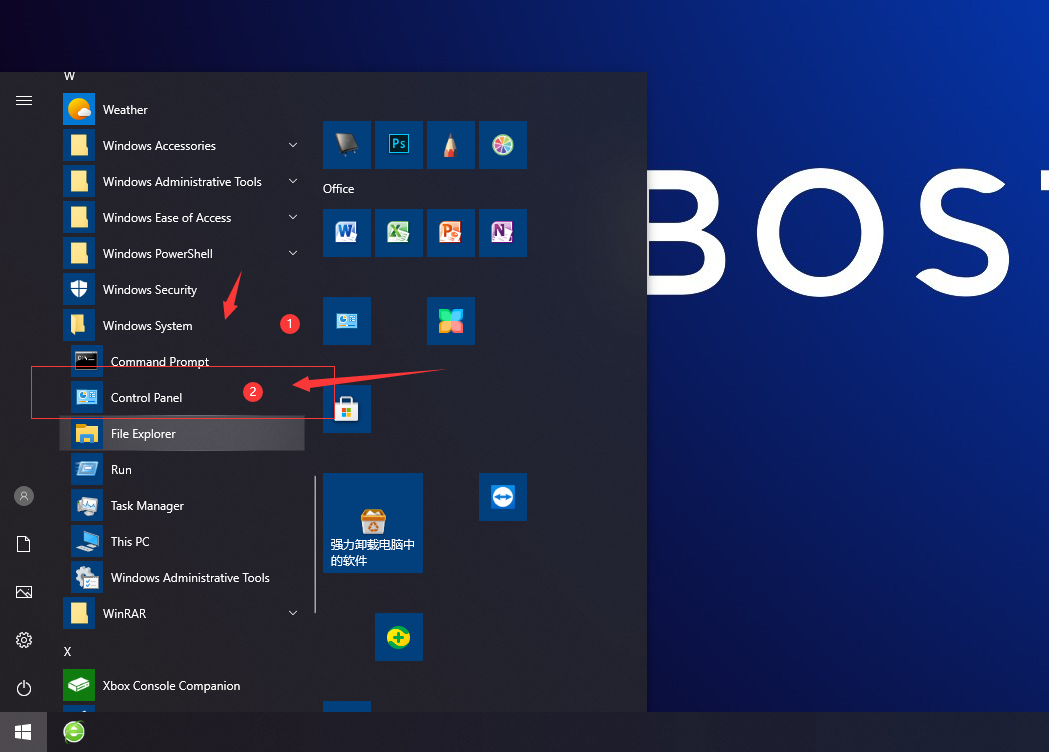Launch Task Manager
Viewport: 1049px width, 752px height.
click(x=182, y=506)
